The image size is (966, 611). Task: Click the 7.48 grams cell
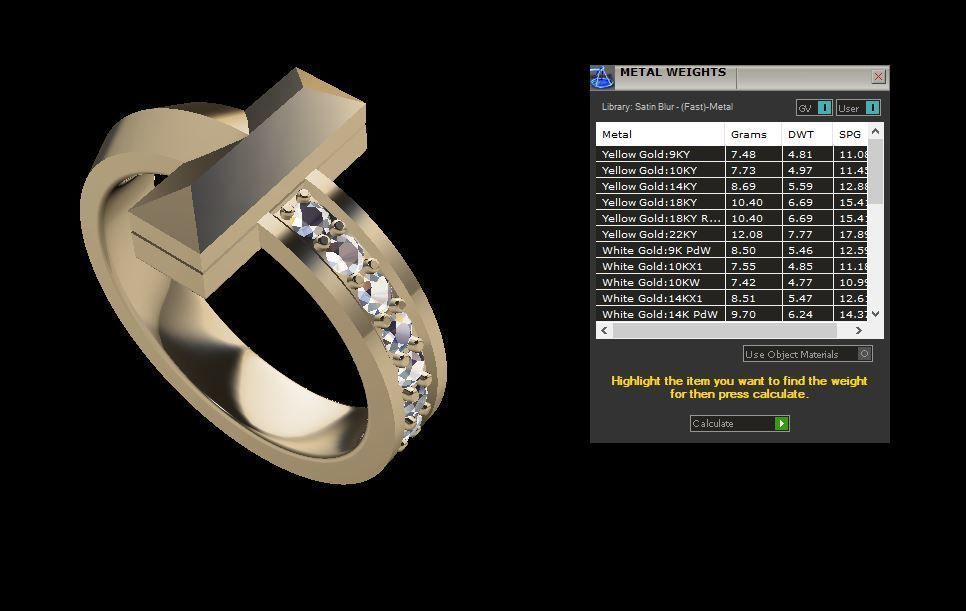(x=753, y=154)
